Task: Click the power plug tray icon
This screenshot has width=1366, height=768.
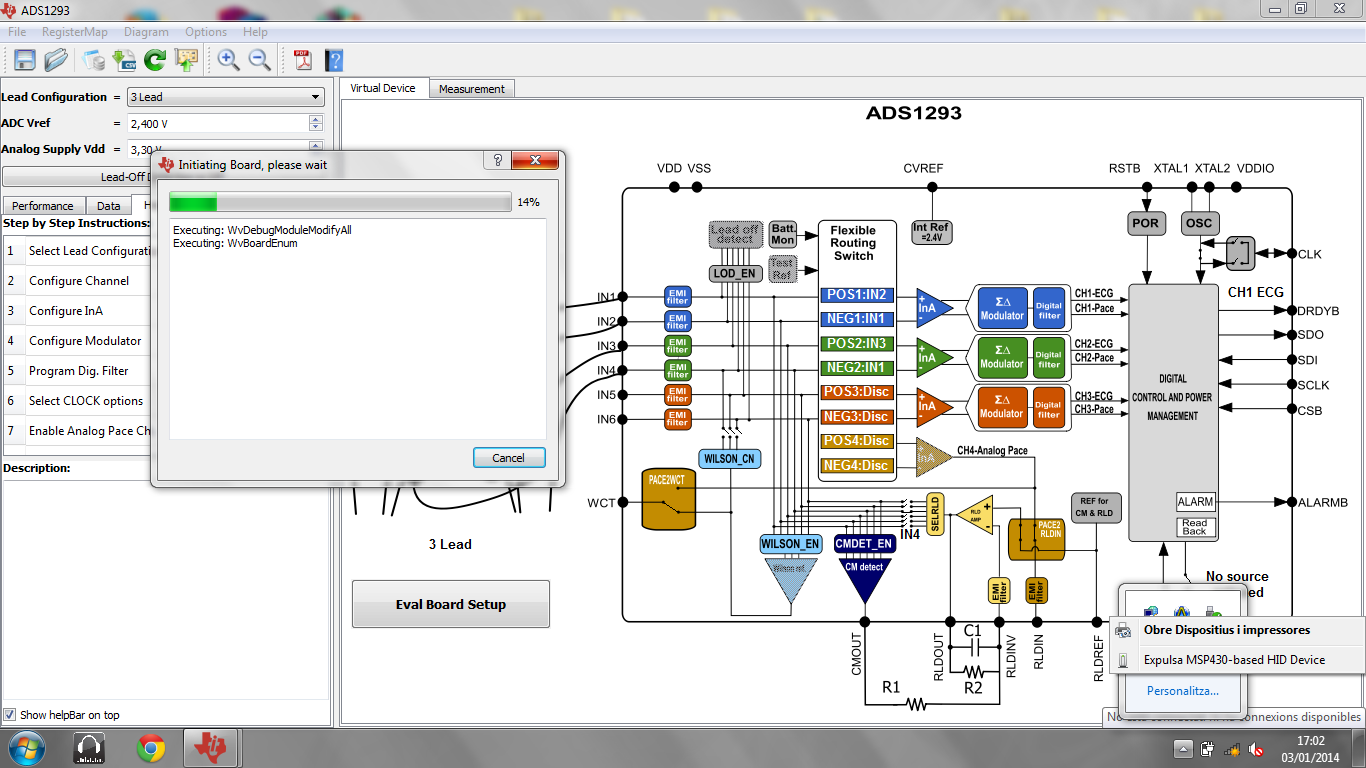Action: 1208,749
